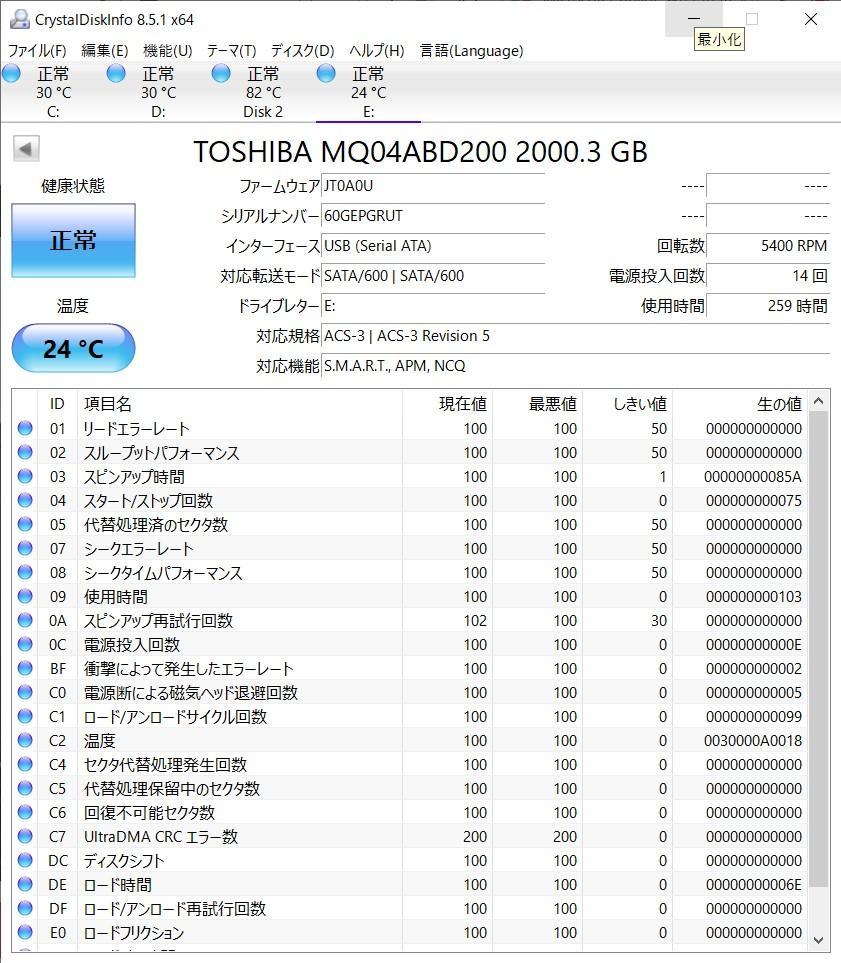Open the ヘルプ(H) menu
The height and width of the screenshot is (963, 841).
coord(377,50)
